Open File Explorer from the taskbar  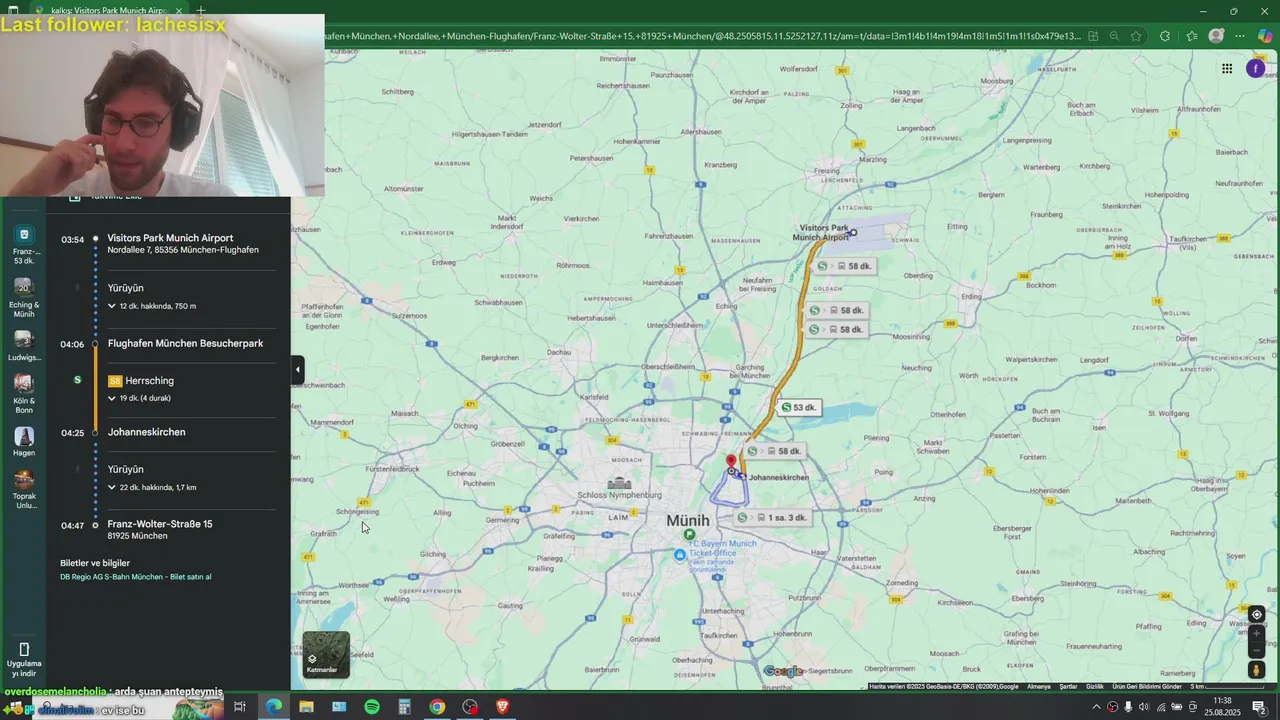[x=306, y=707]
